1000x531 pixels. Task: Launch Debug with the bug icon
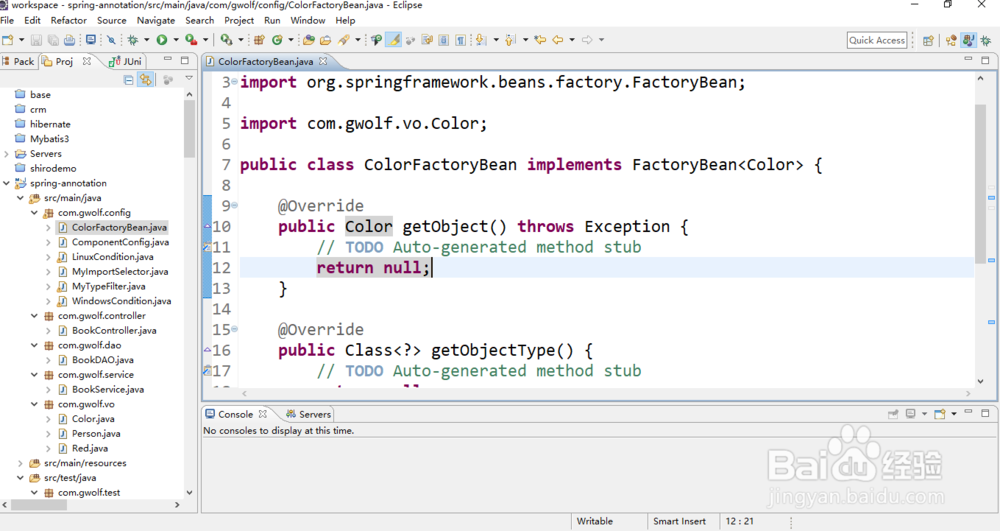[133, 40]
